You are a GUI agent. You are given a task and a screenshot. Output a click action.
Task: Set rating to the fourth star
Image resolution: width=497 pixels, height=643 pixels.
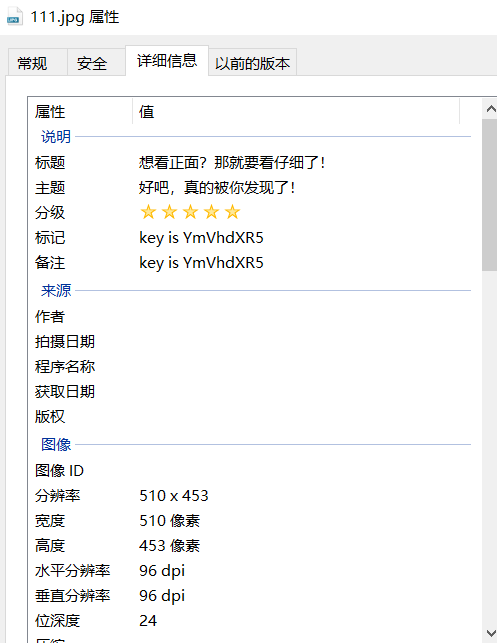211,212
